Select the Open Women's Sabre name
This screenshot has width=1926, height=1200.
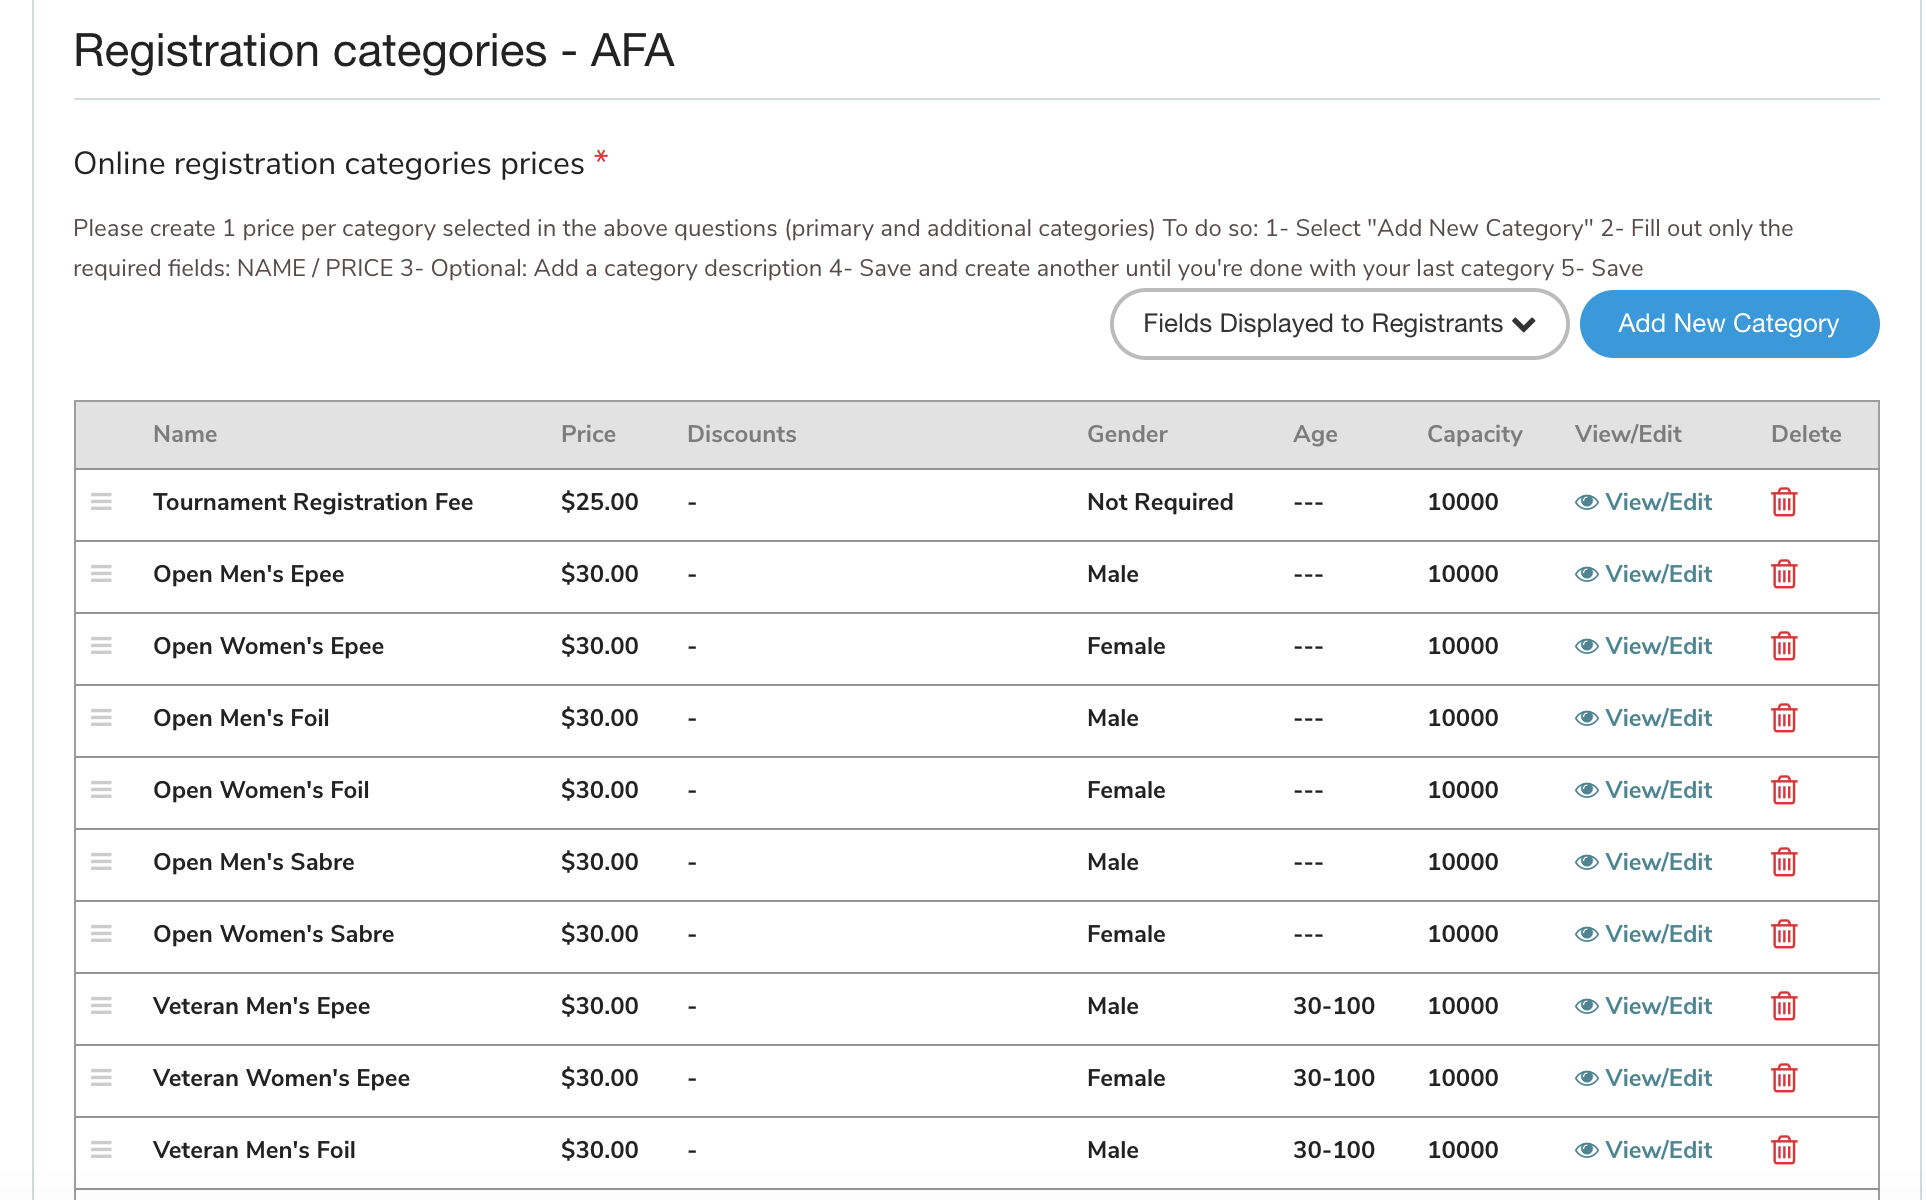click(273, 934)
